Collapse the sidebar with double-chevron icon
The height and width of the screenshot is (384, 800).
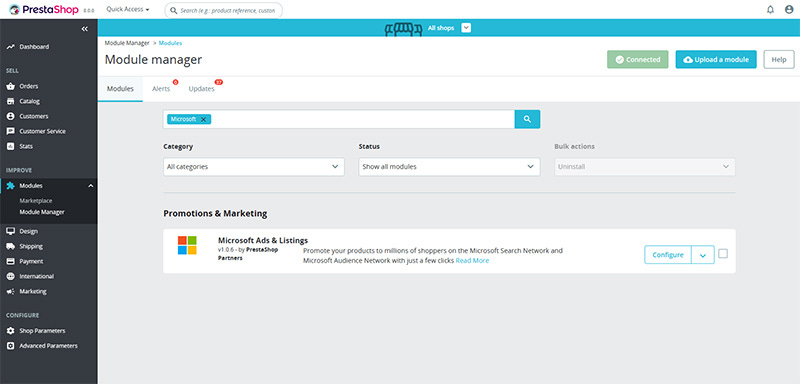(x=85, y=29)
